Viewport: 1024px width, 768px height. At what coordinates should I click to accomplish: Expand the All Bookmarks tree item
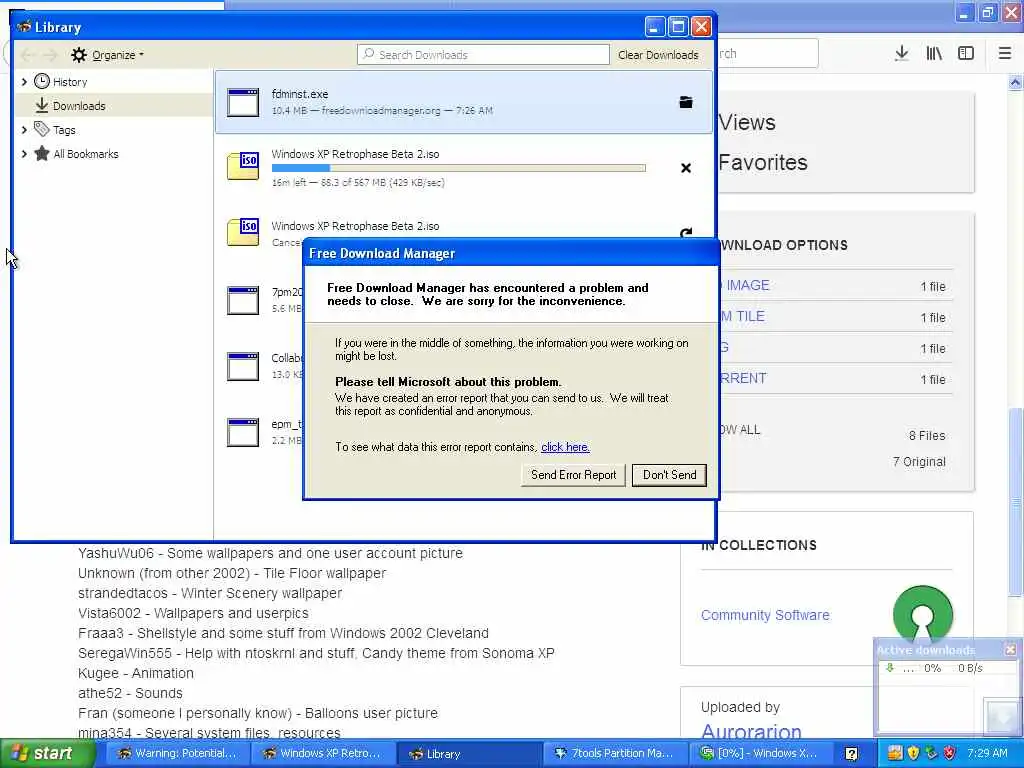[24, 154]
